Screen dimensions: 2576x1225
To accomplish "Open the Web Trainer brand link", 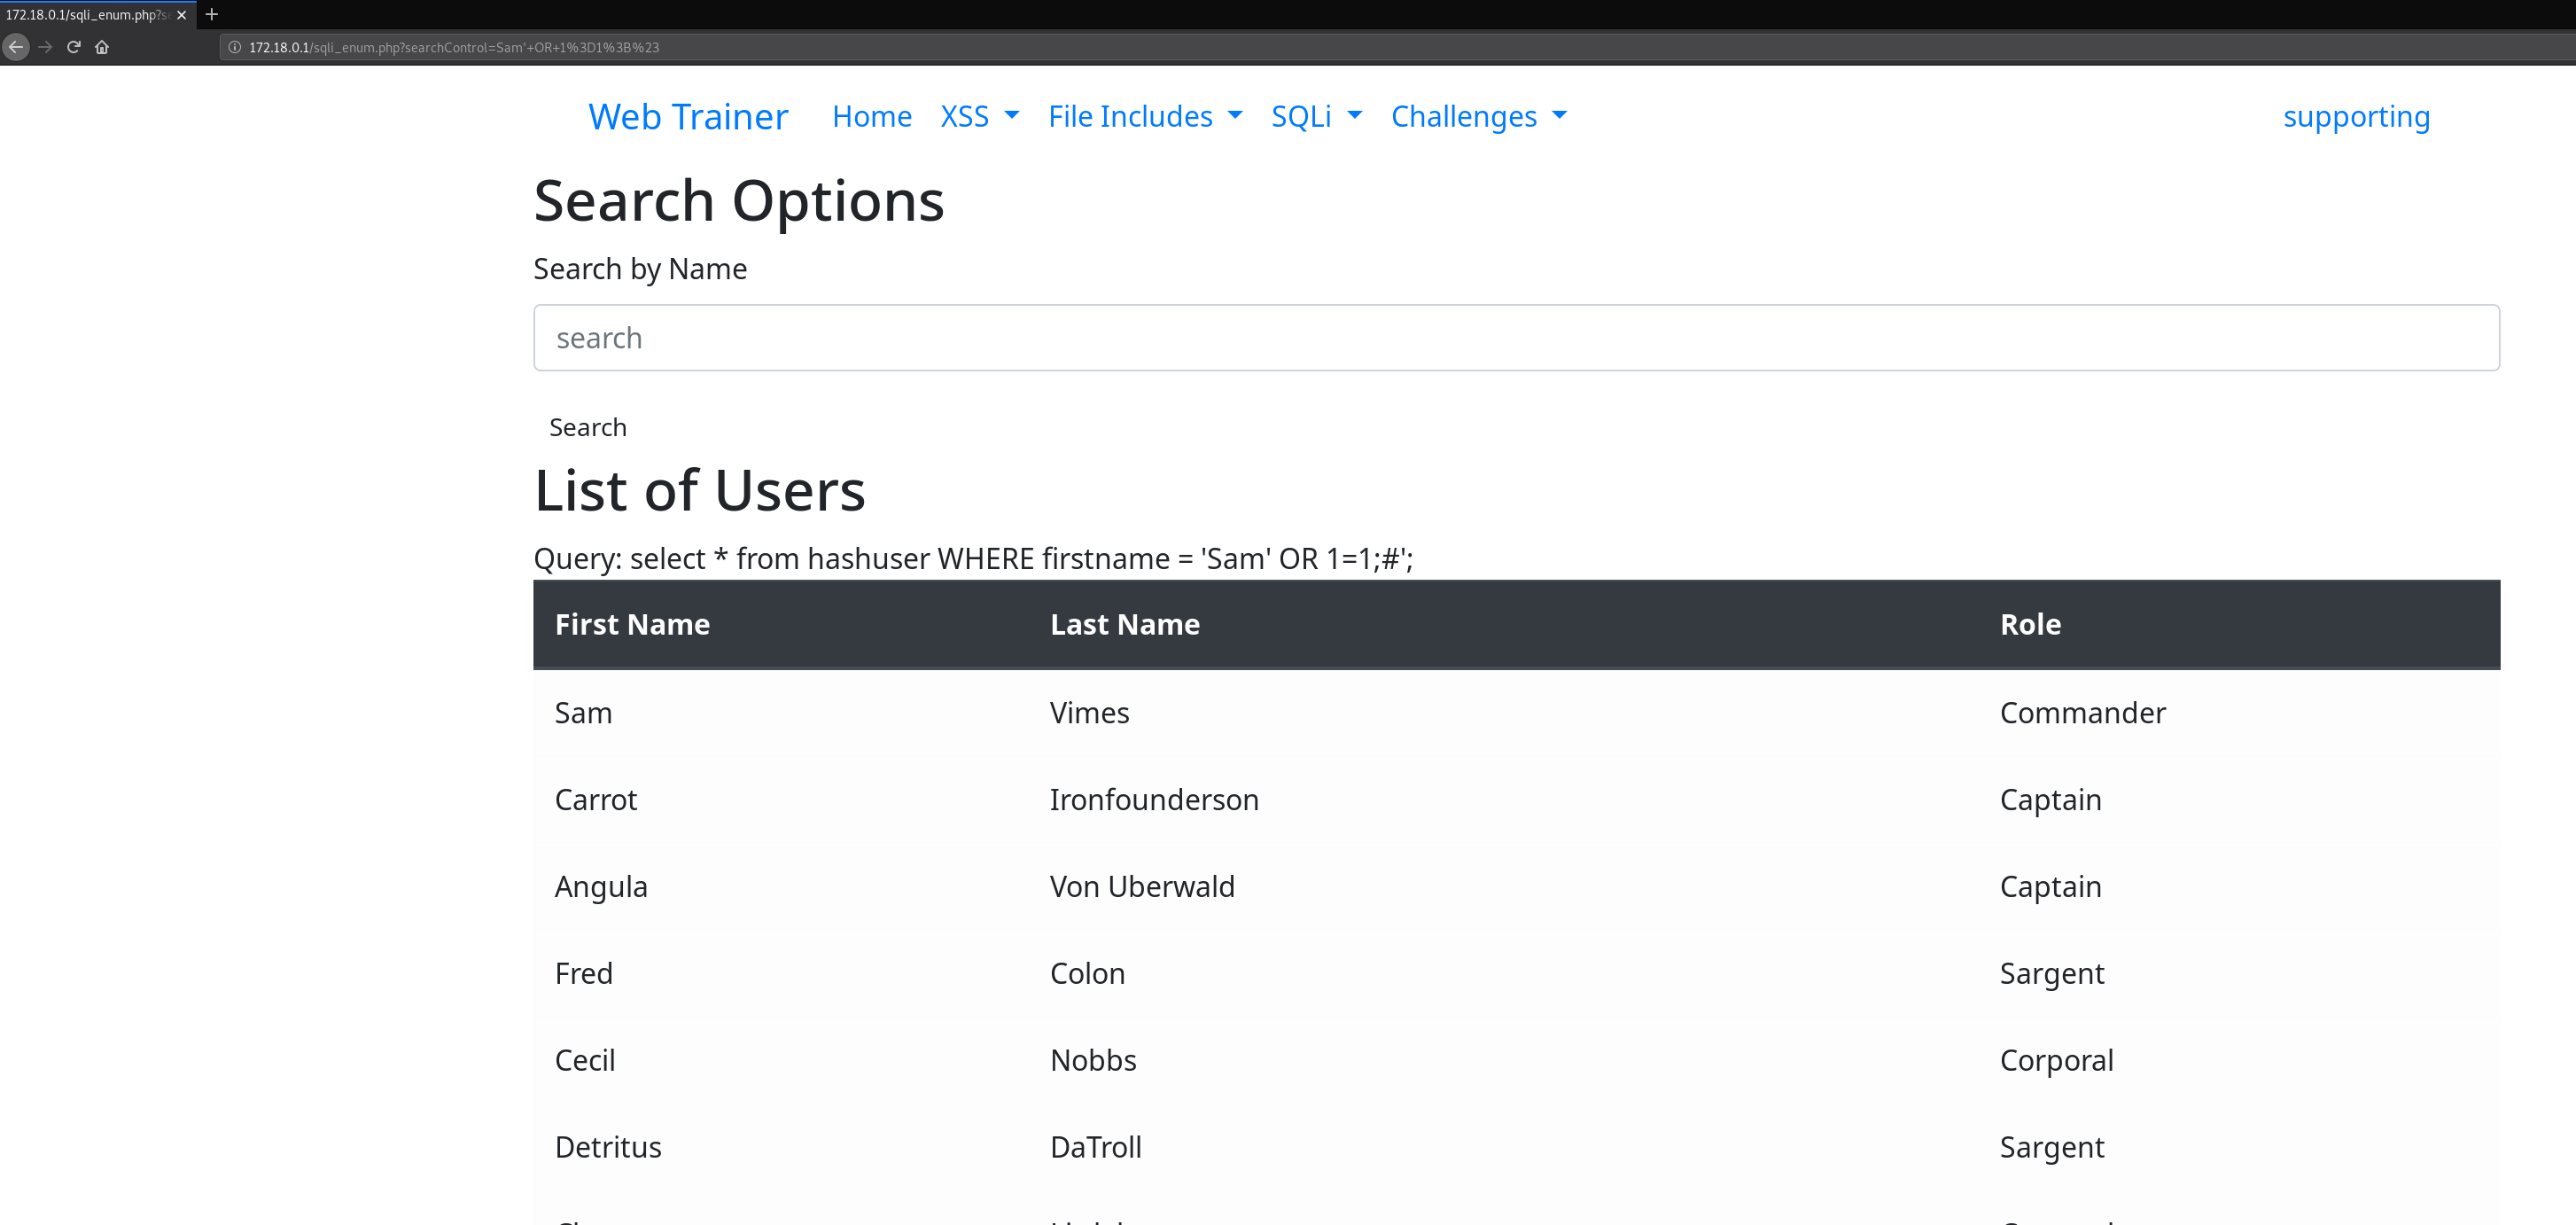I will pos(688,117).
